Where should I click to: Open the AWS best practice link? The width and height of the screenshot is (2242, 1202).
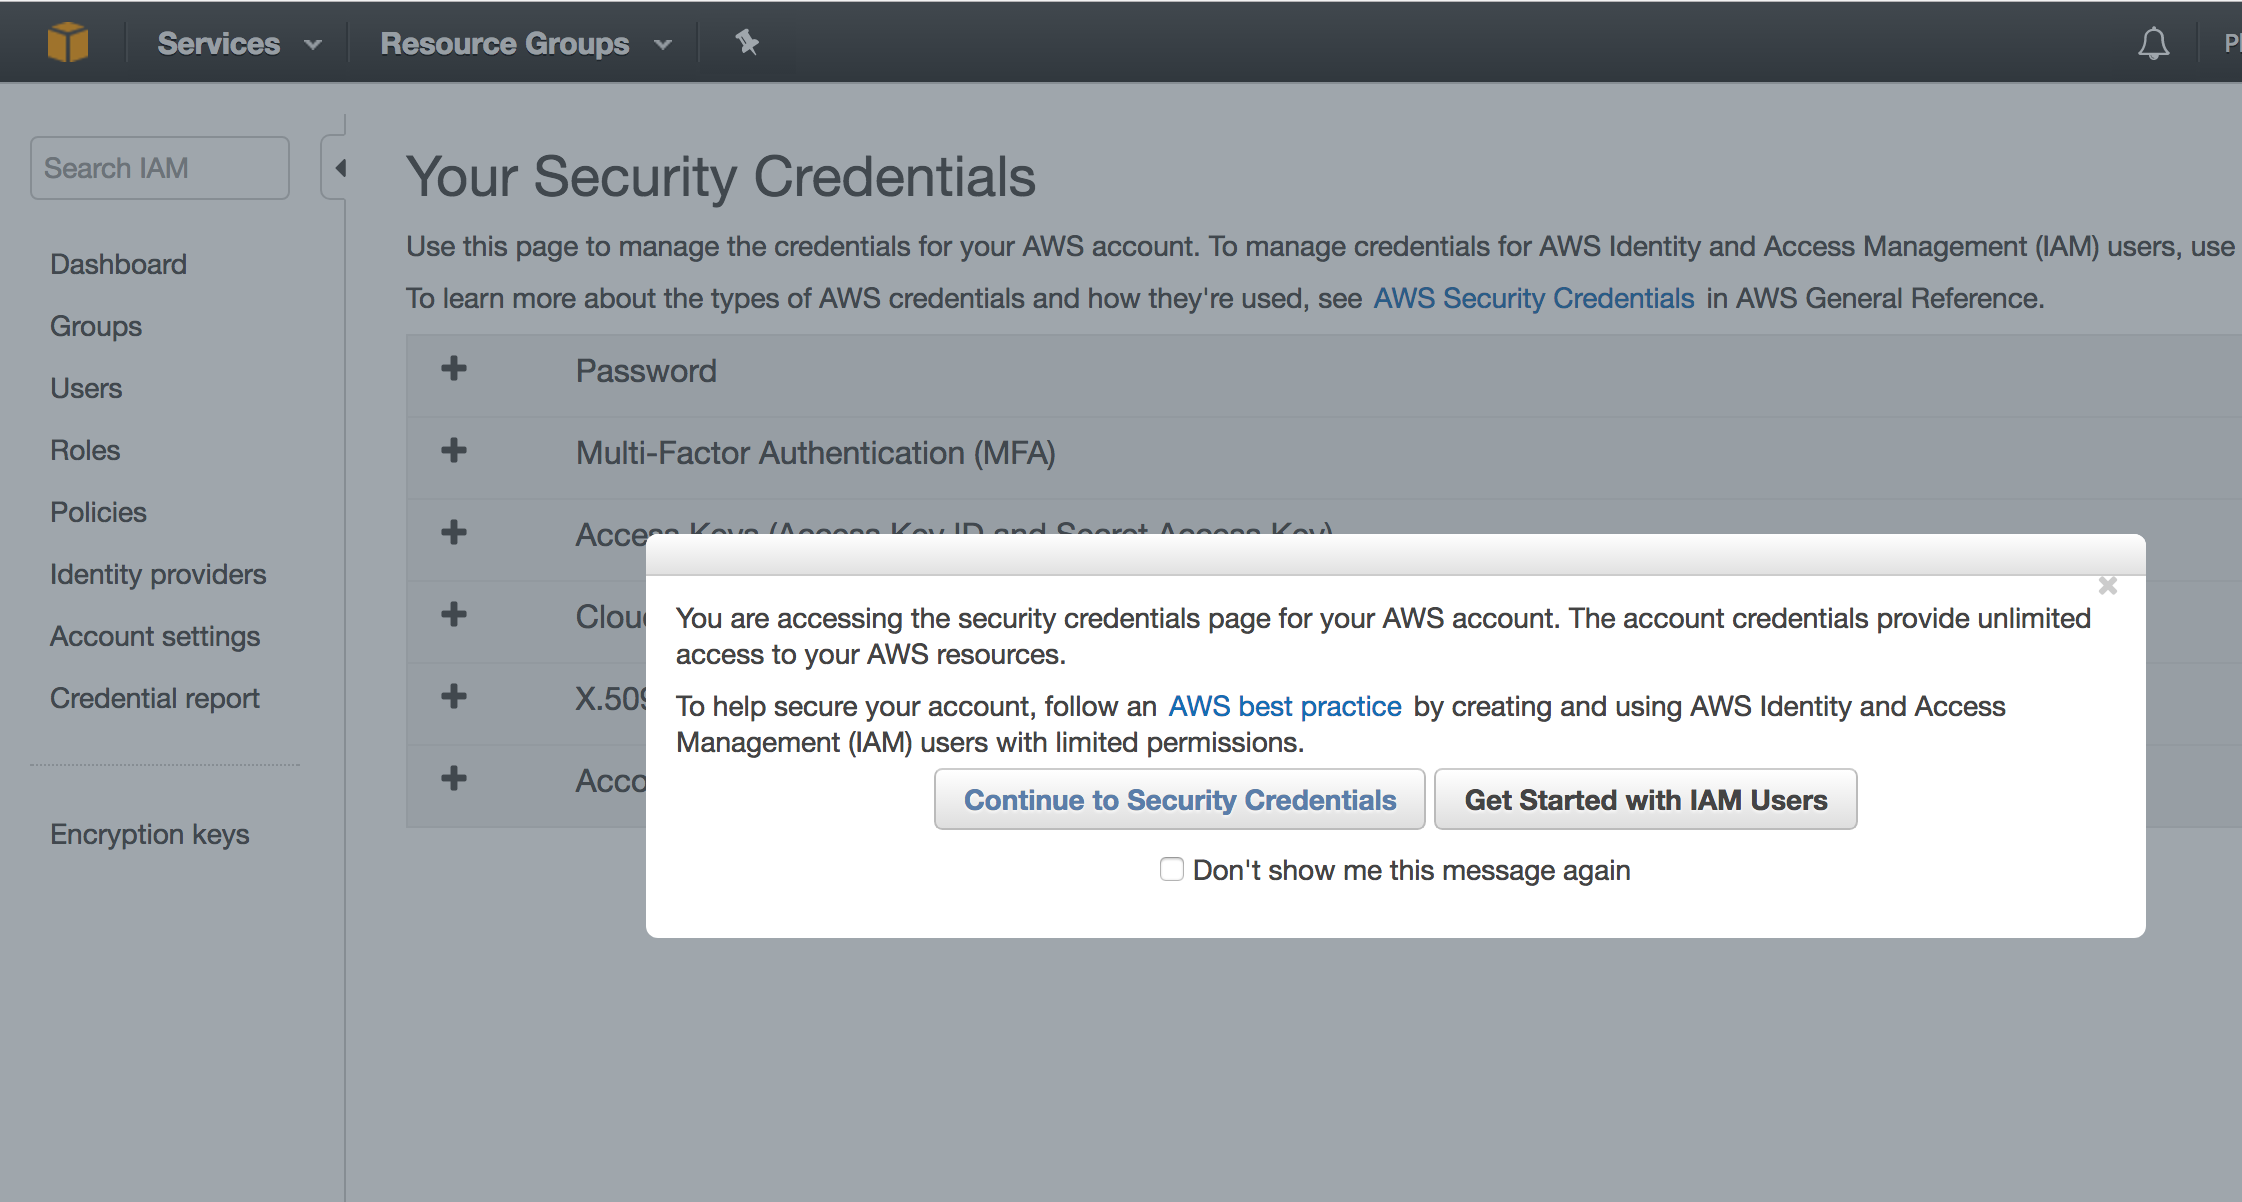(x=1284, y=706)
